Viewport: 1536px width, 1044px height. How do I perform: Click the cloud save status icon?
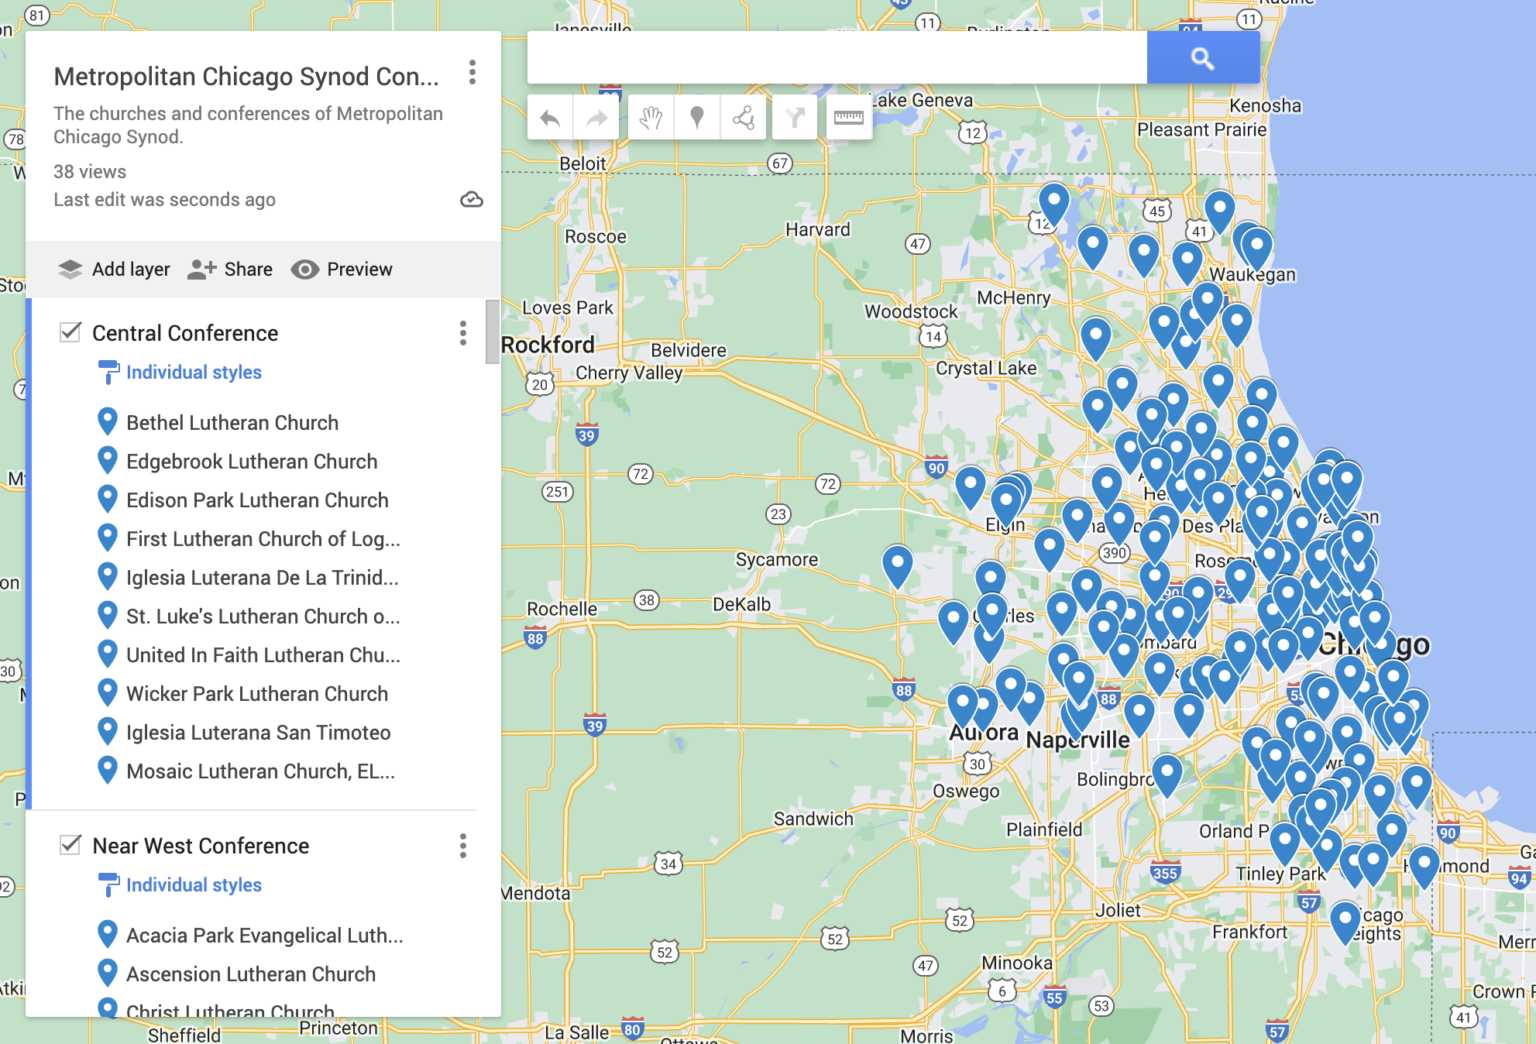471,199
